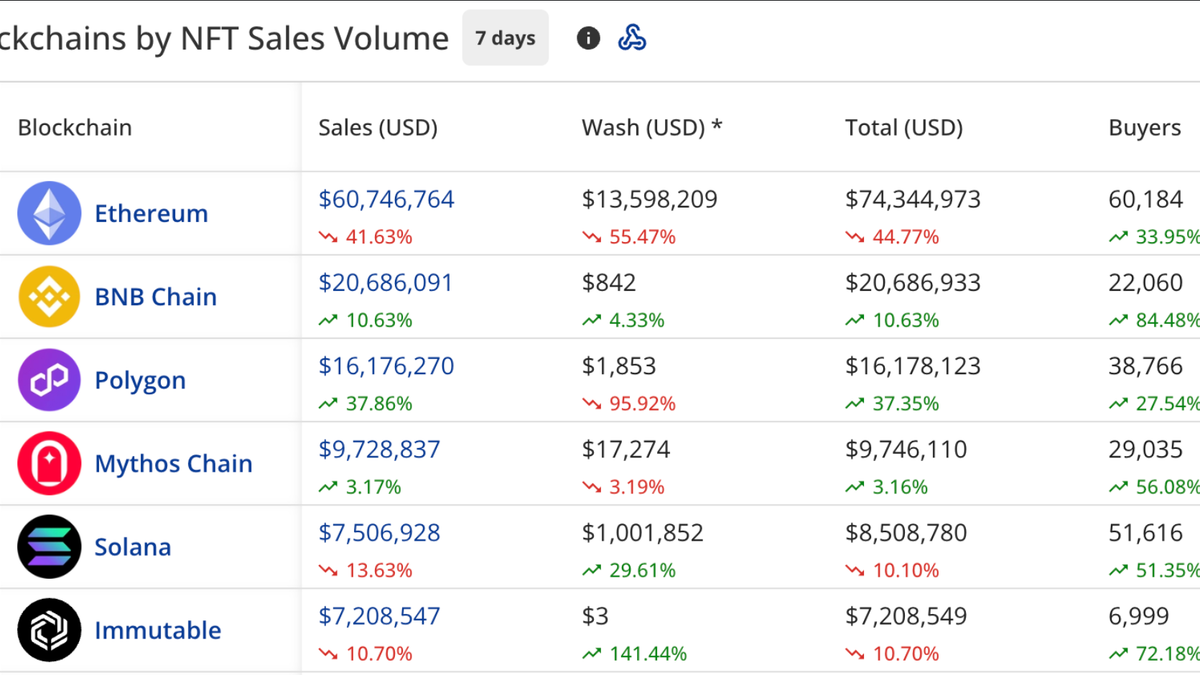Click Polygon sales change 37.86%

click(x=366, y=404)
